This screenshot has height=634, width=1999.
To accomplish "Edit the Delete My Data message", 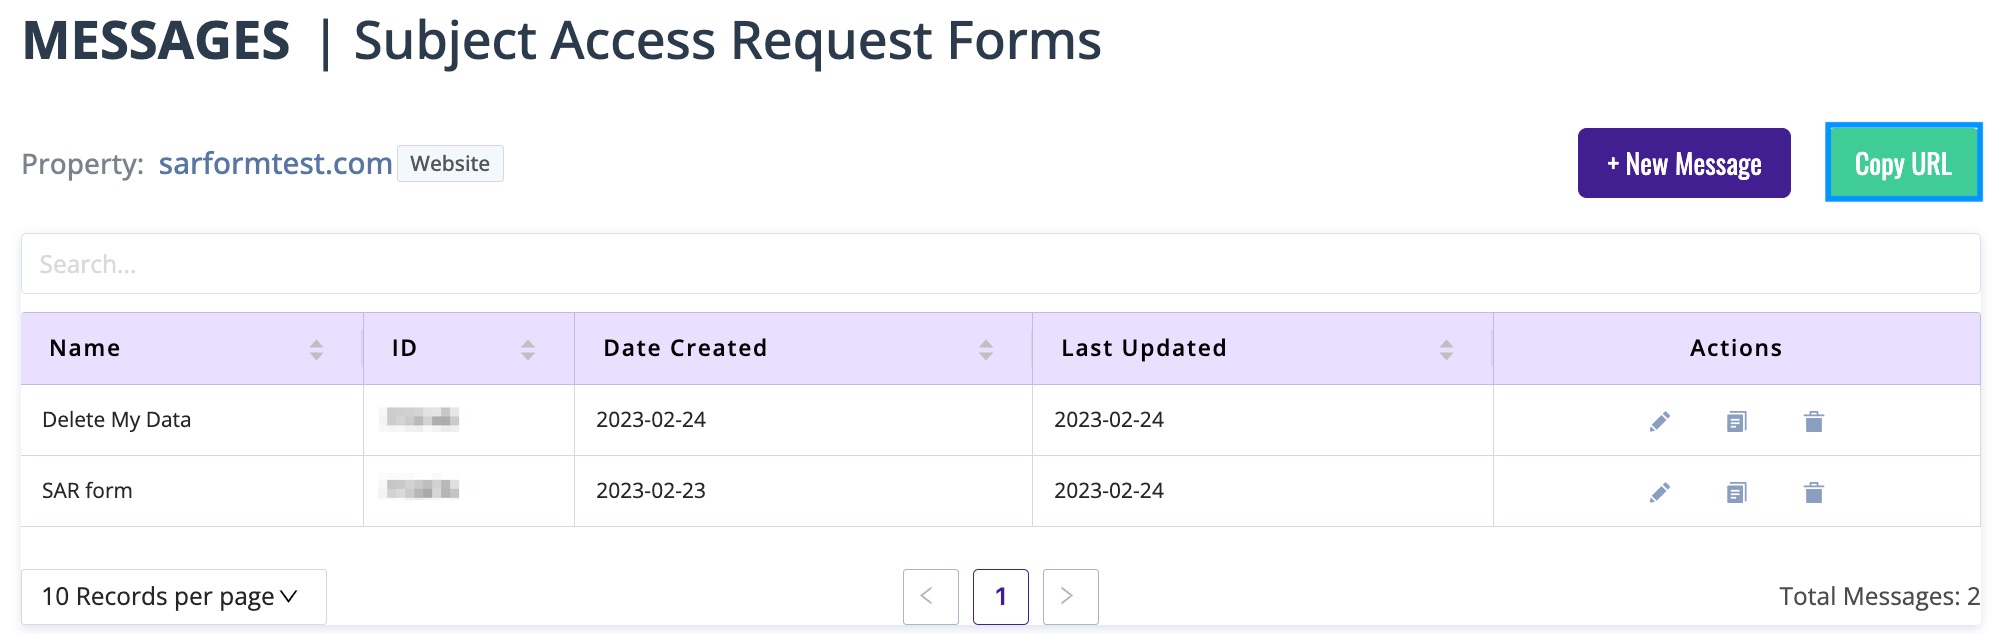I will pyautogui.click(x=1659, y=421).
